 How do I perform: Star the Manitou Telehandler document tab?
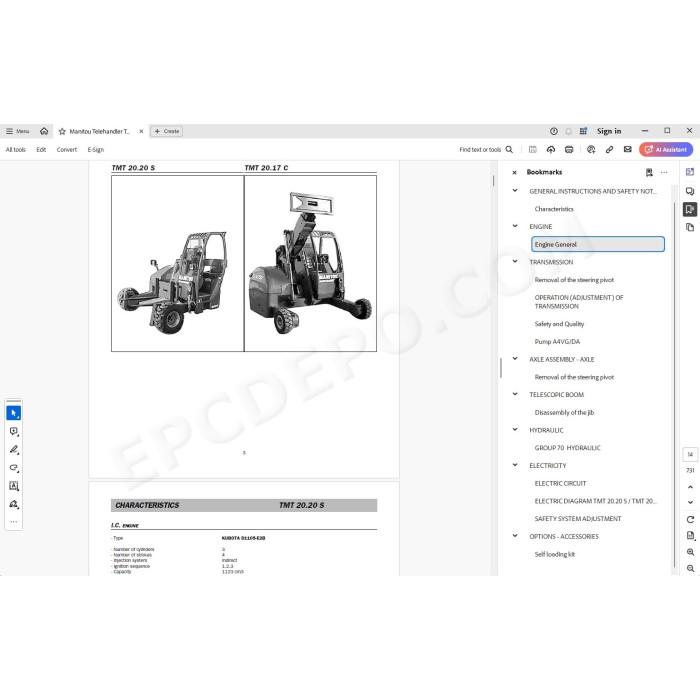[x=62, y=131]
